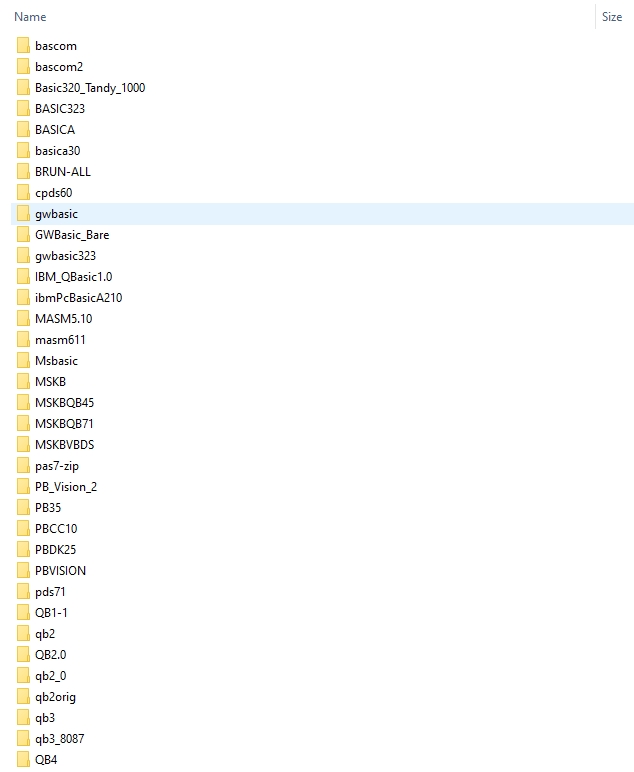
Task: Select the MASM5.10 folder icon
Action: 23,319
